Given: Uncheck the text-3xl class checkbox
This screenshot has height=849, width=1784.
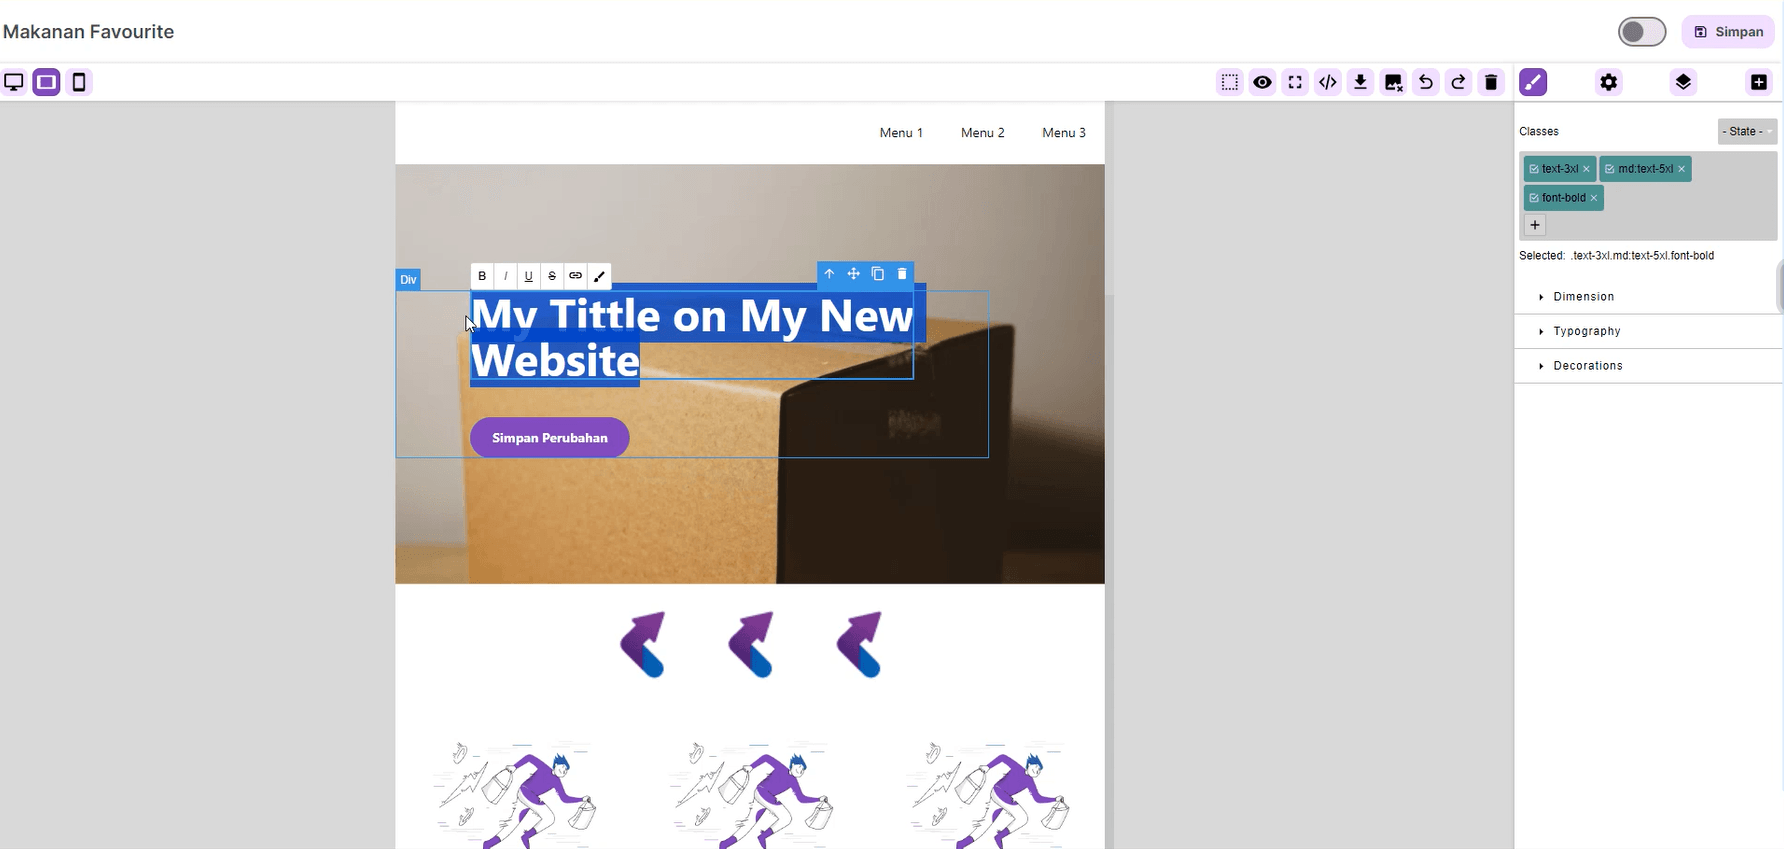Looking at the screenshot, I should pyautogui.click(x=1534, y=169).
